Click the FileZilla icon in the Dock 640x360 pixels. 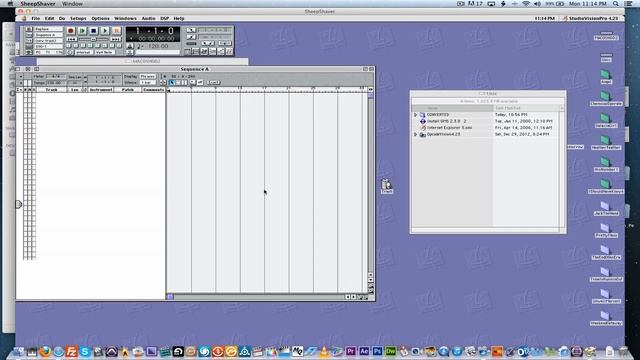(x=72, y=351)
